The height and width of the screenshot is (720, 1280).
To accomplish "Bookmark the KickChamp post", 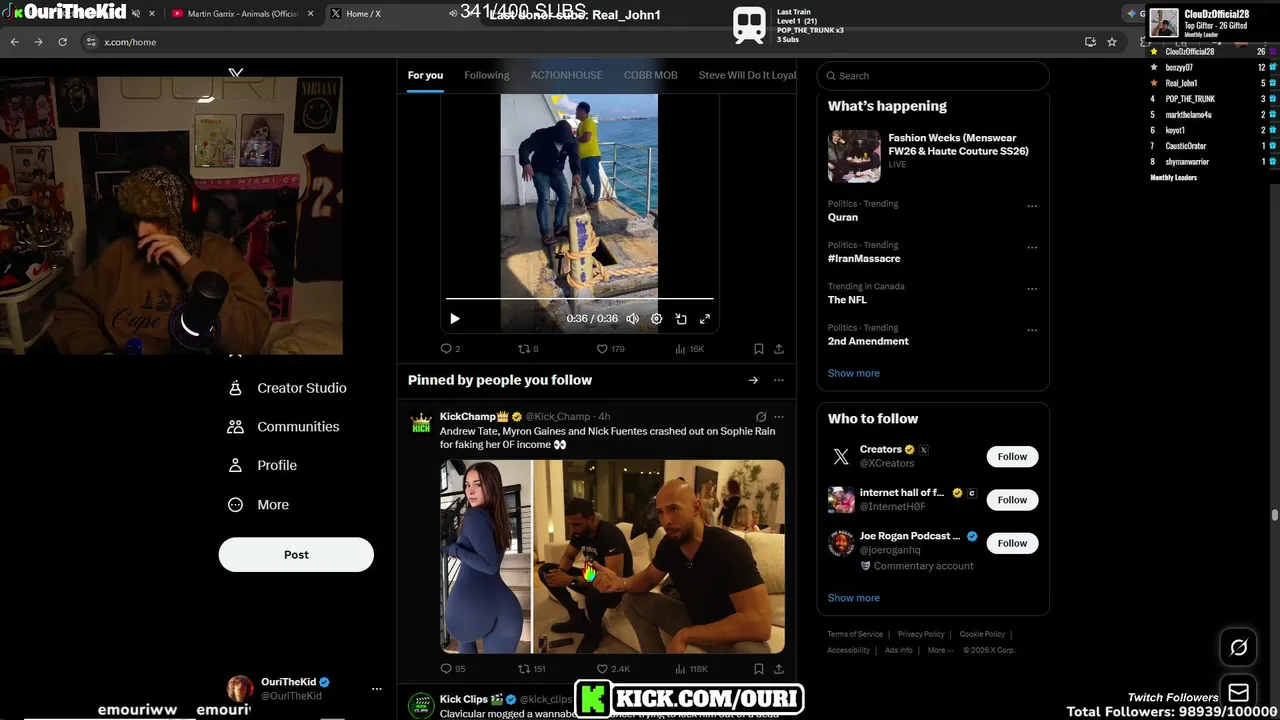I will pyautogui.click(x=758, y=669).
